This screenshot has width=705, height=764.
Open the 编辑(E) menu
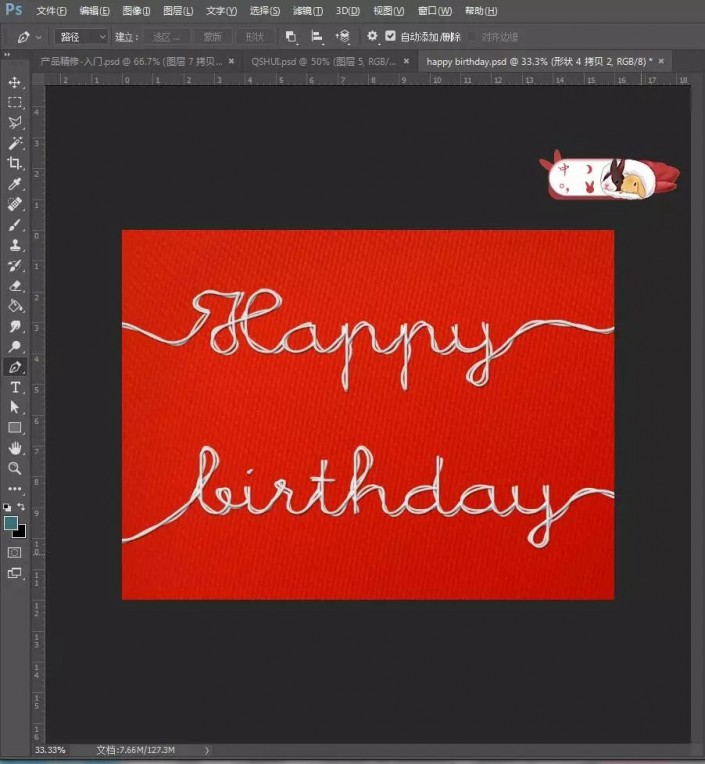(95, 11)
